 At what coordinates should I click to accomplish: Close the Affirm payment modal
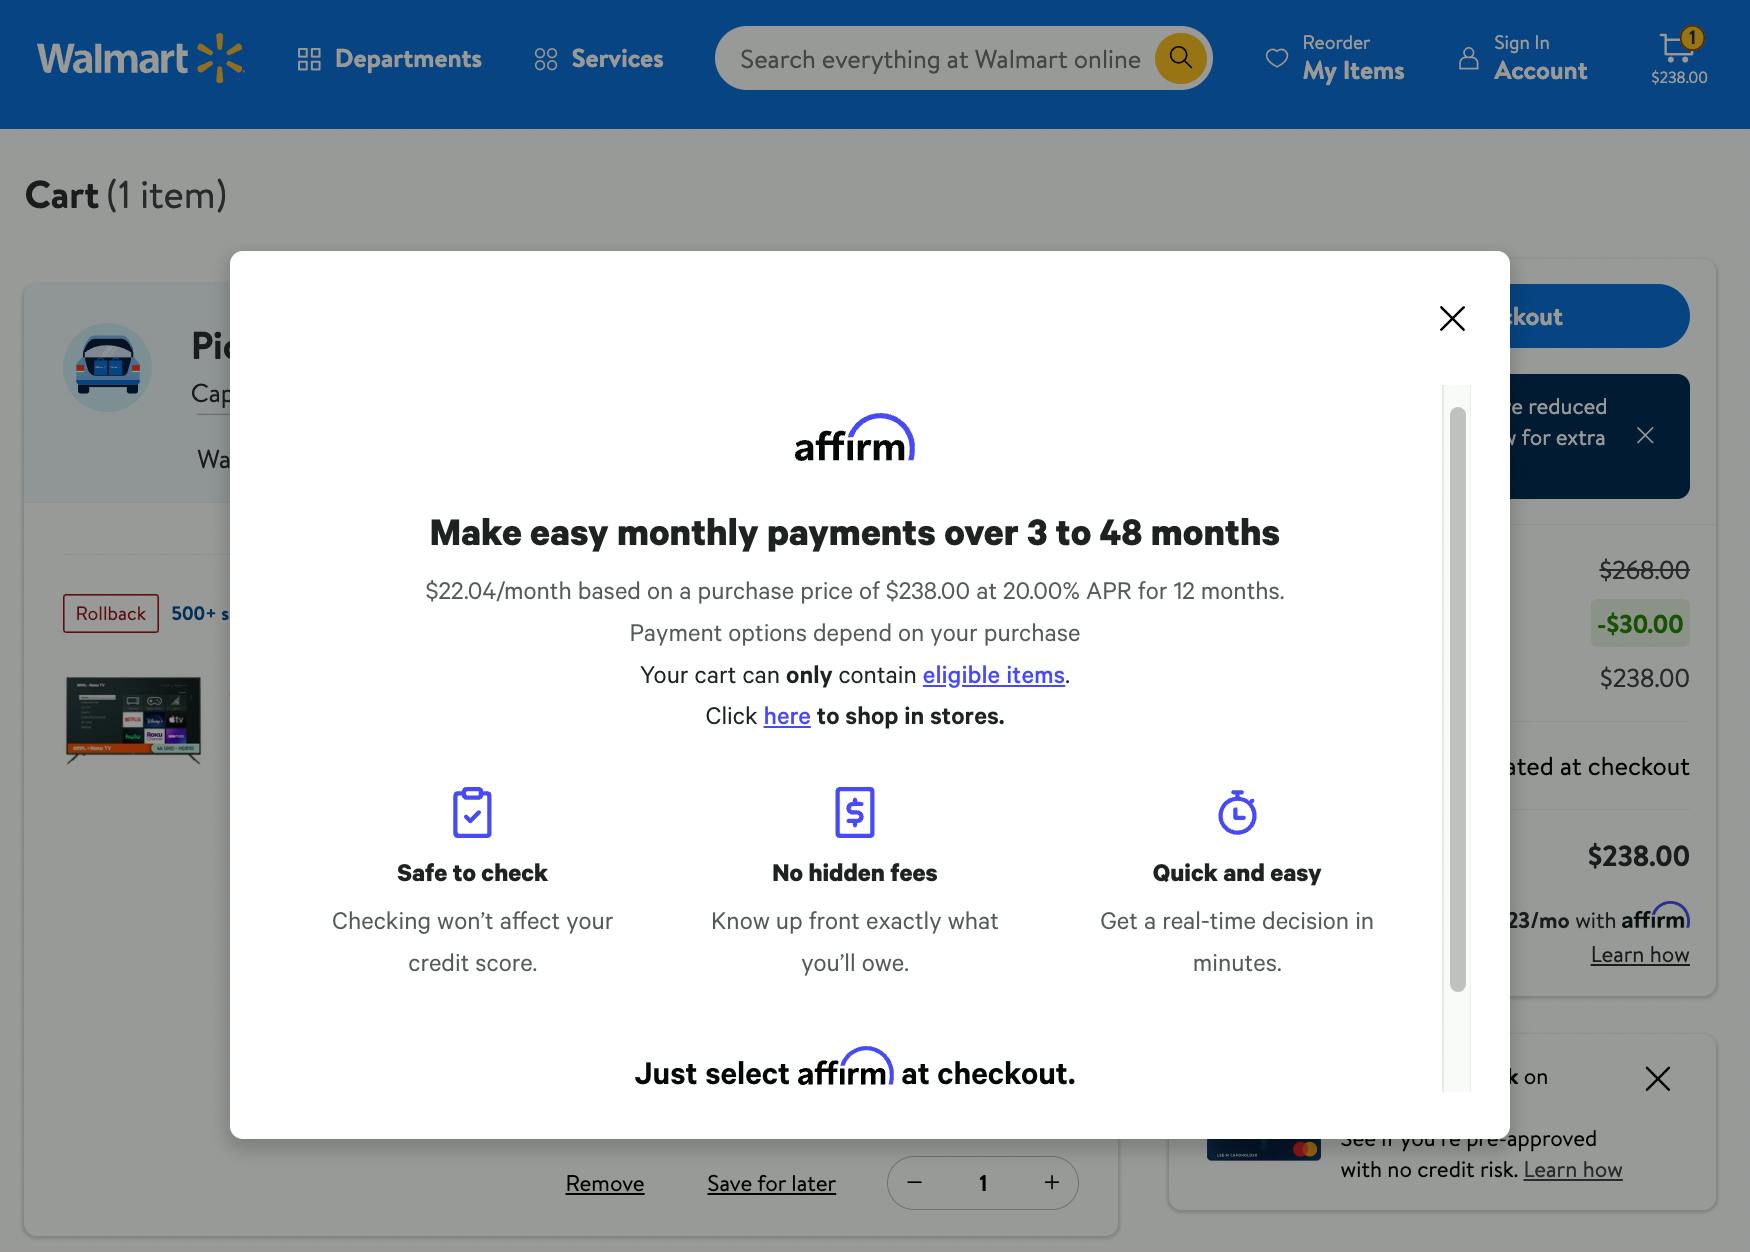point(1452,318)
